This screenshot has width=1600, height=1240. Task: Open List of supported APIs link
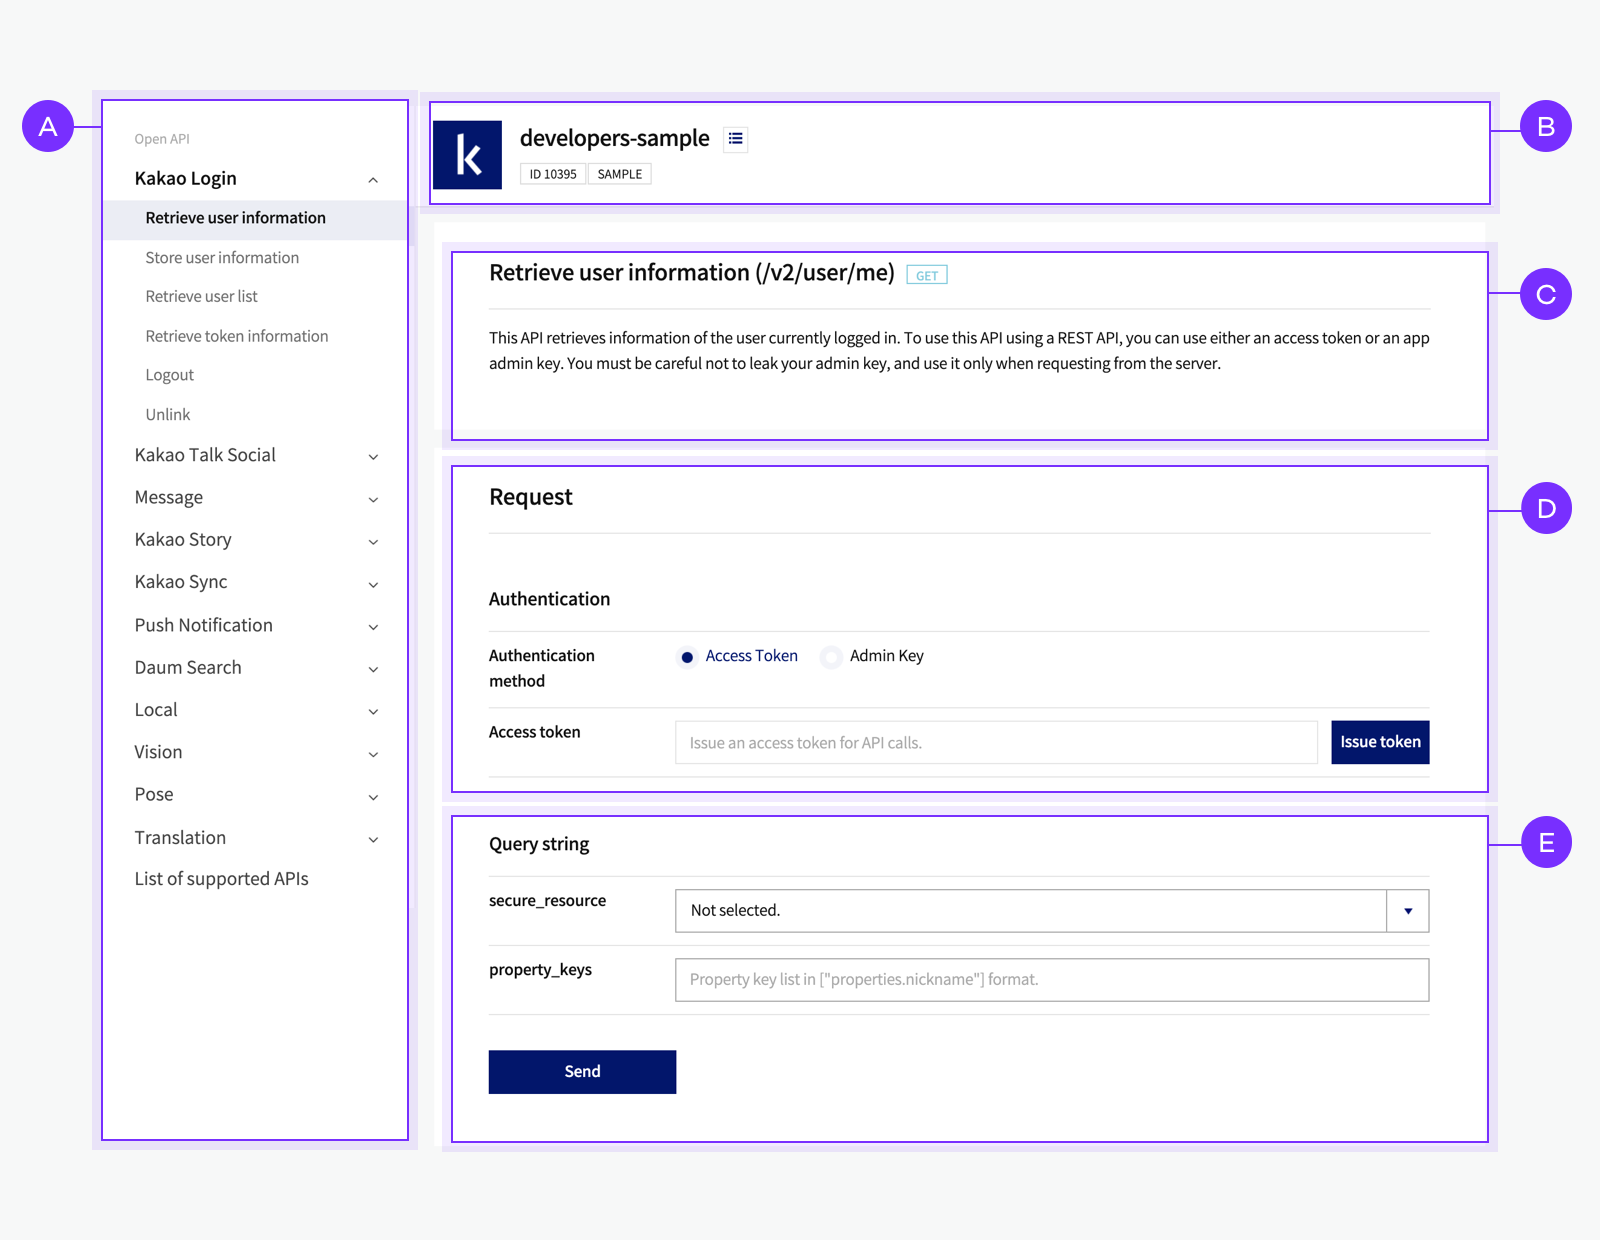221,879
